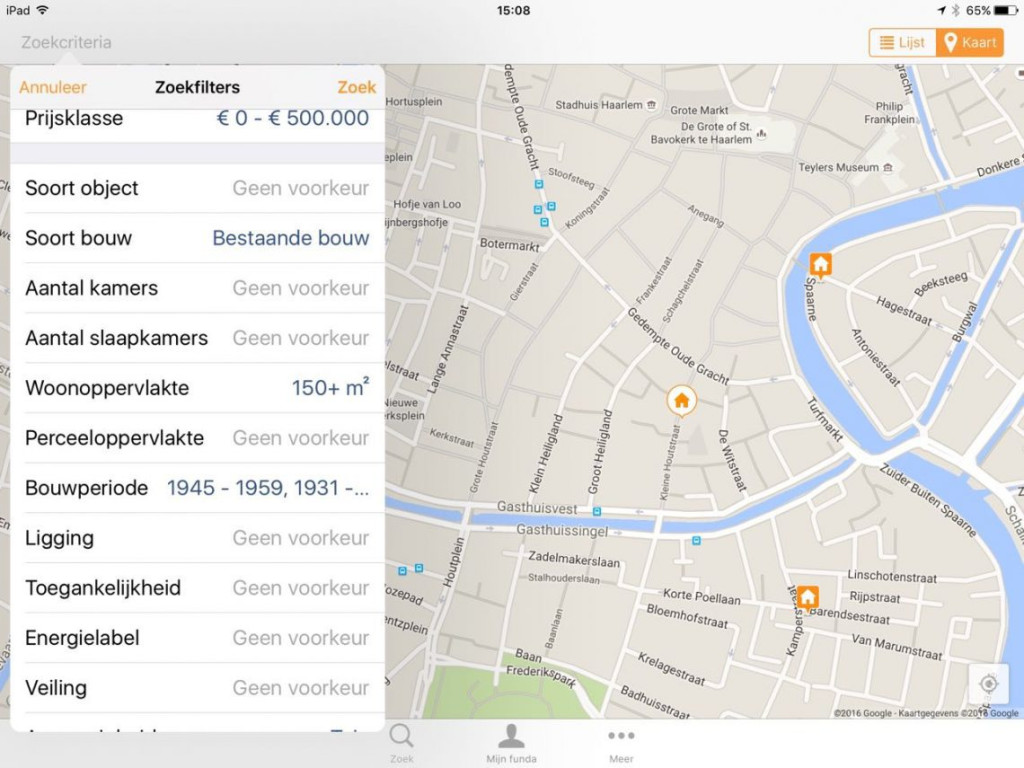Select the Soort bouw filter row
The image size is (1024, 768).
197,238
